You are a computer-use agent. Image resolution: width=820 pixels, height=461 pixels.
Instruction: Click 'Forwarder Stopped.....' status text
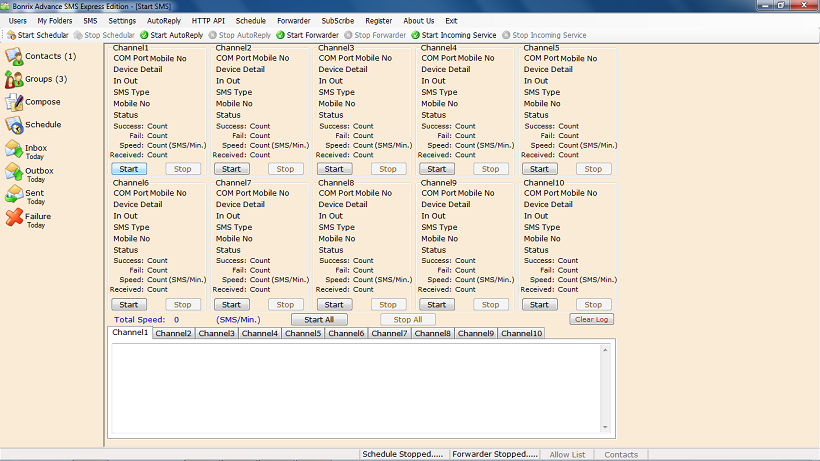pos(495,454)
